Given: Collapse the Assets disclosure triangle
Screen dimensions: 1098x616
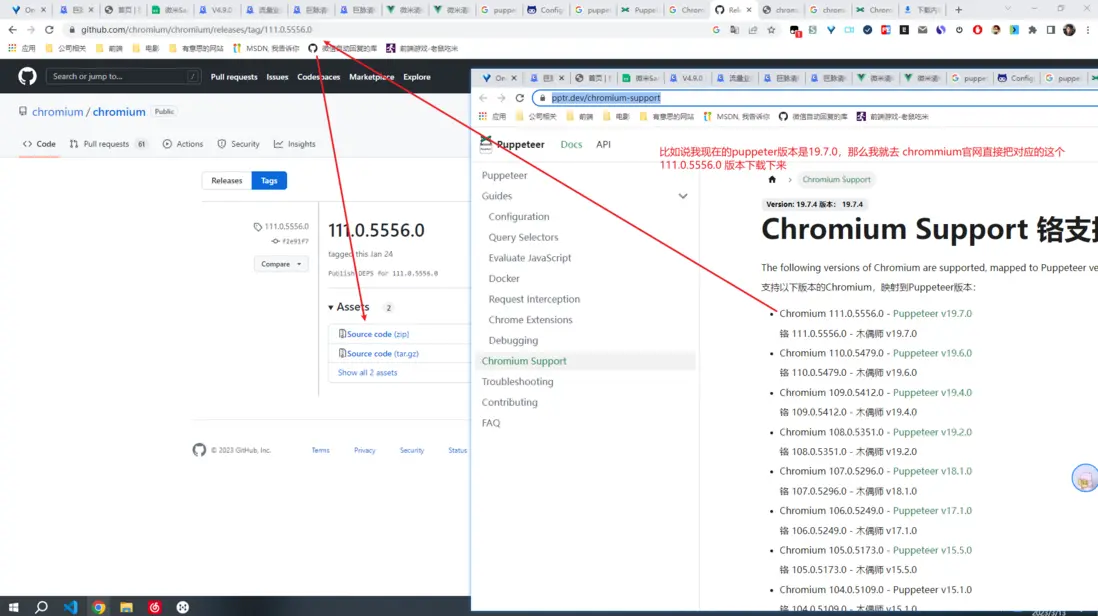Looking at the screenshot, I should (331, 307).
